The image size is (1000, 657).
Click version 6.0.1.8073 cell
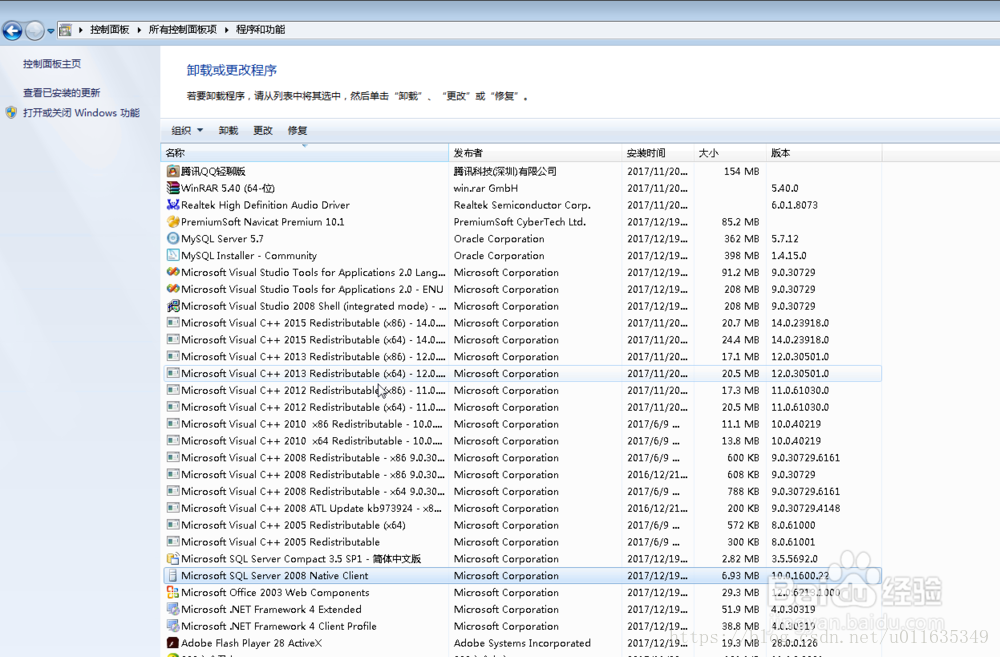[x=794, y=205]
